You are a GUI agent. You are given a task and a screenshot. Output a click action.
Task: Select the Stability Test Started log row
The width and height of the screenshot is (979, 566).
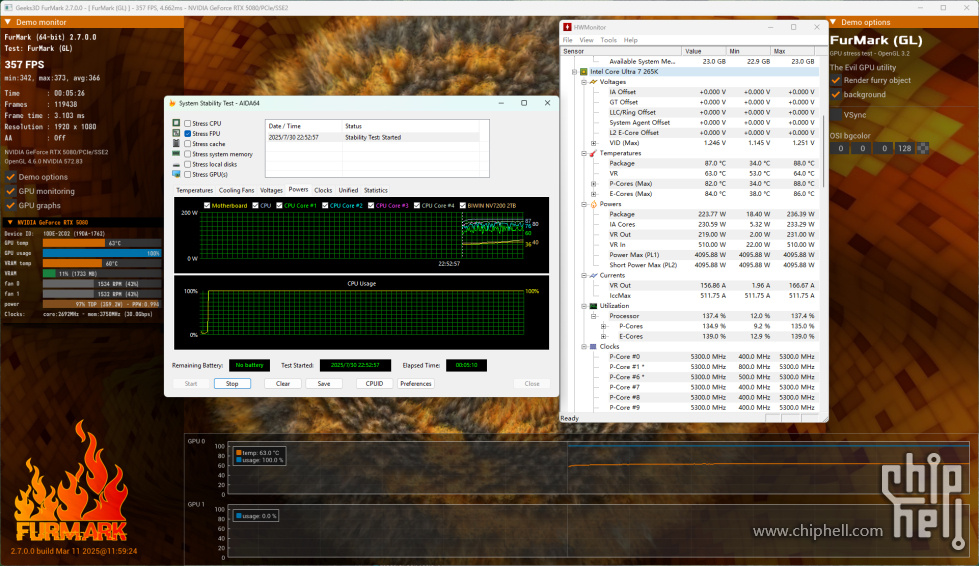tap(373, 137)
